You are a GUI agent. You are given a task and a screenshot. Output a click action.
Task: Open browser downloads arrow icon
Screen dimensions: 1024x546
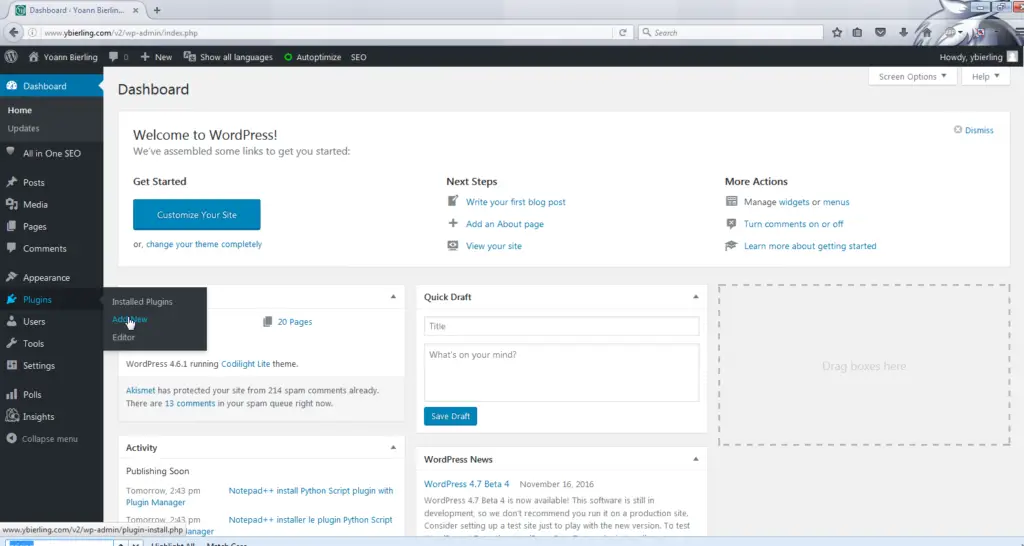pyautogui.click(x=903, y=32)
